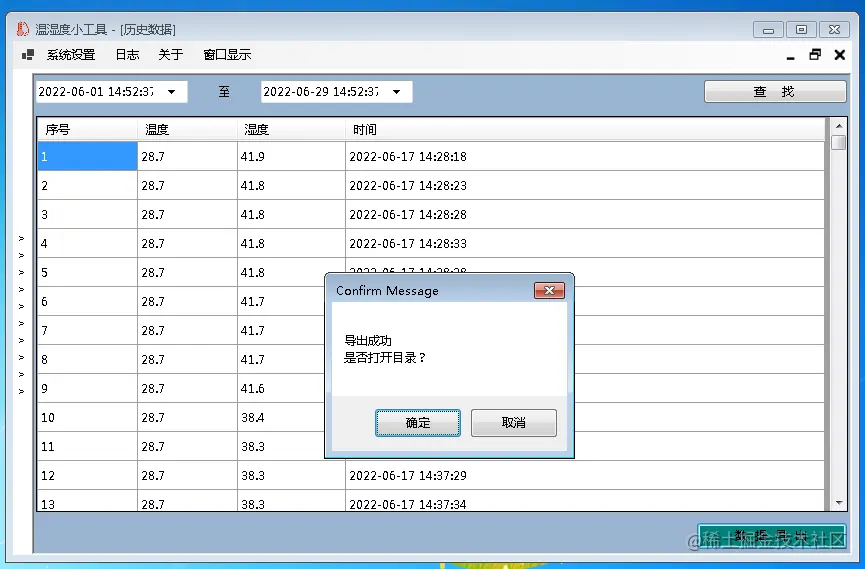Minimize the main 温湿度小工具 window
The height and width of the screenshot is (569, 865).
point(768,30)
